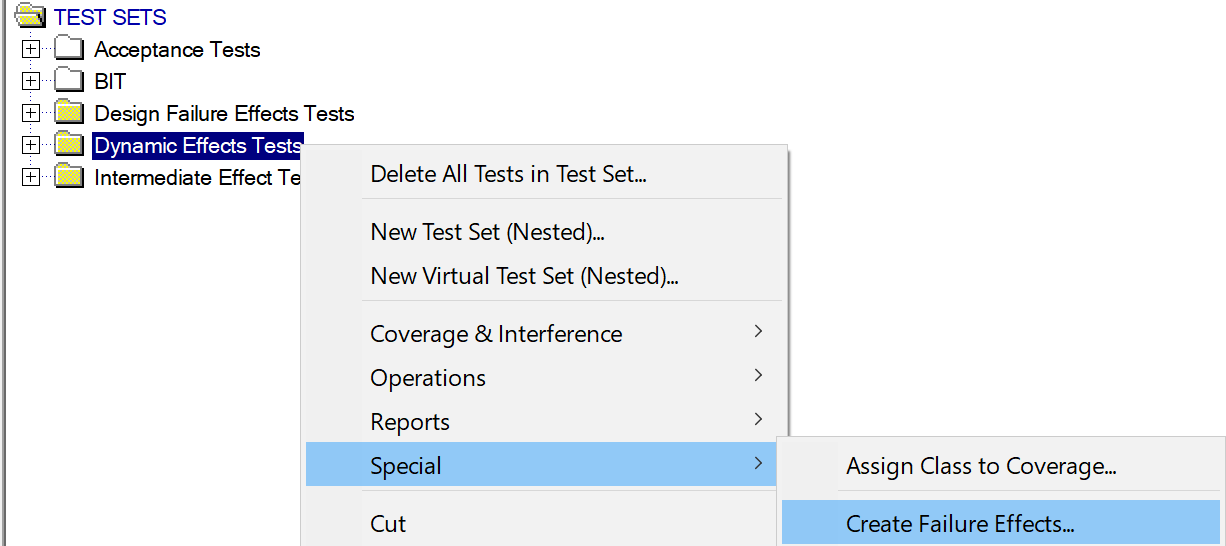Click the BIT white folder icon
This screenshot has width=1226, height=546.
point(69,80)
